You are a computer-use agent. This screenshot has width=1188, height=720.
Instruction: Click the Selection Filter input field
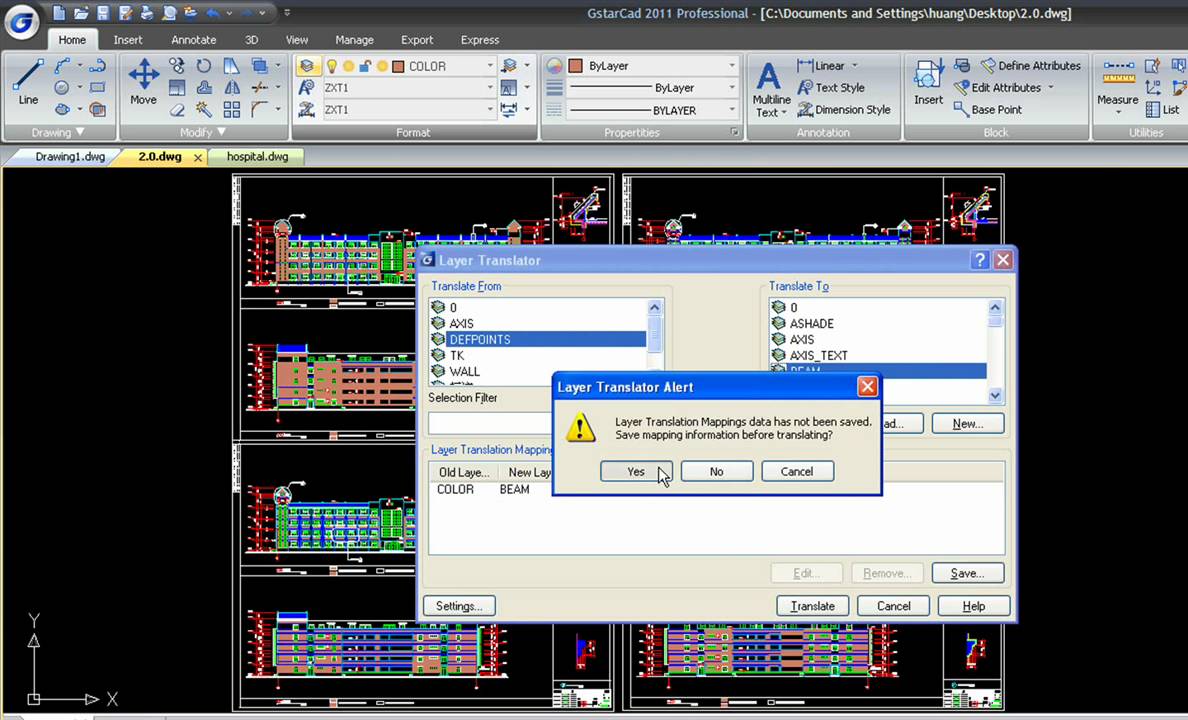click(x=490, y=423)
